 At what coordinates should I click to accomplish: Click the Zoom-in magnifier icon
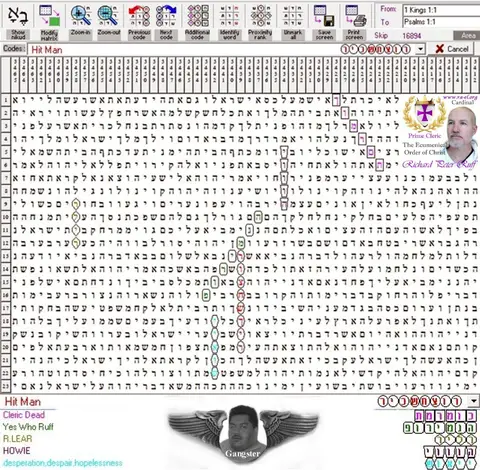tap(81, 16)
